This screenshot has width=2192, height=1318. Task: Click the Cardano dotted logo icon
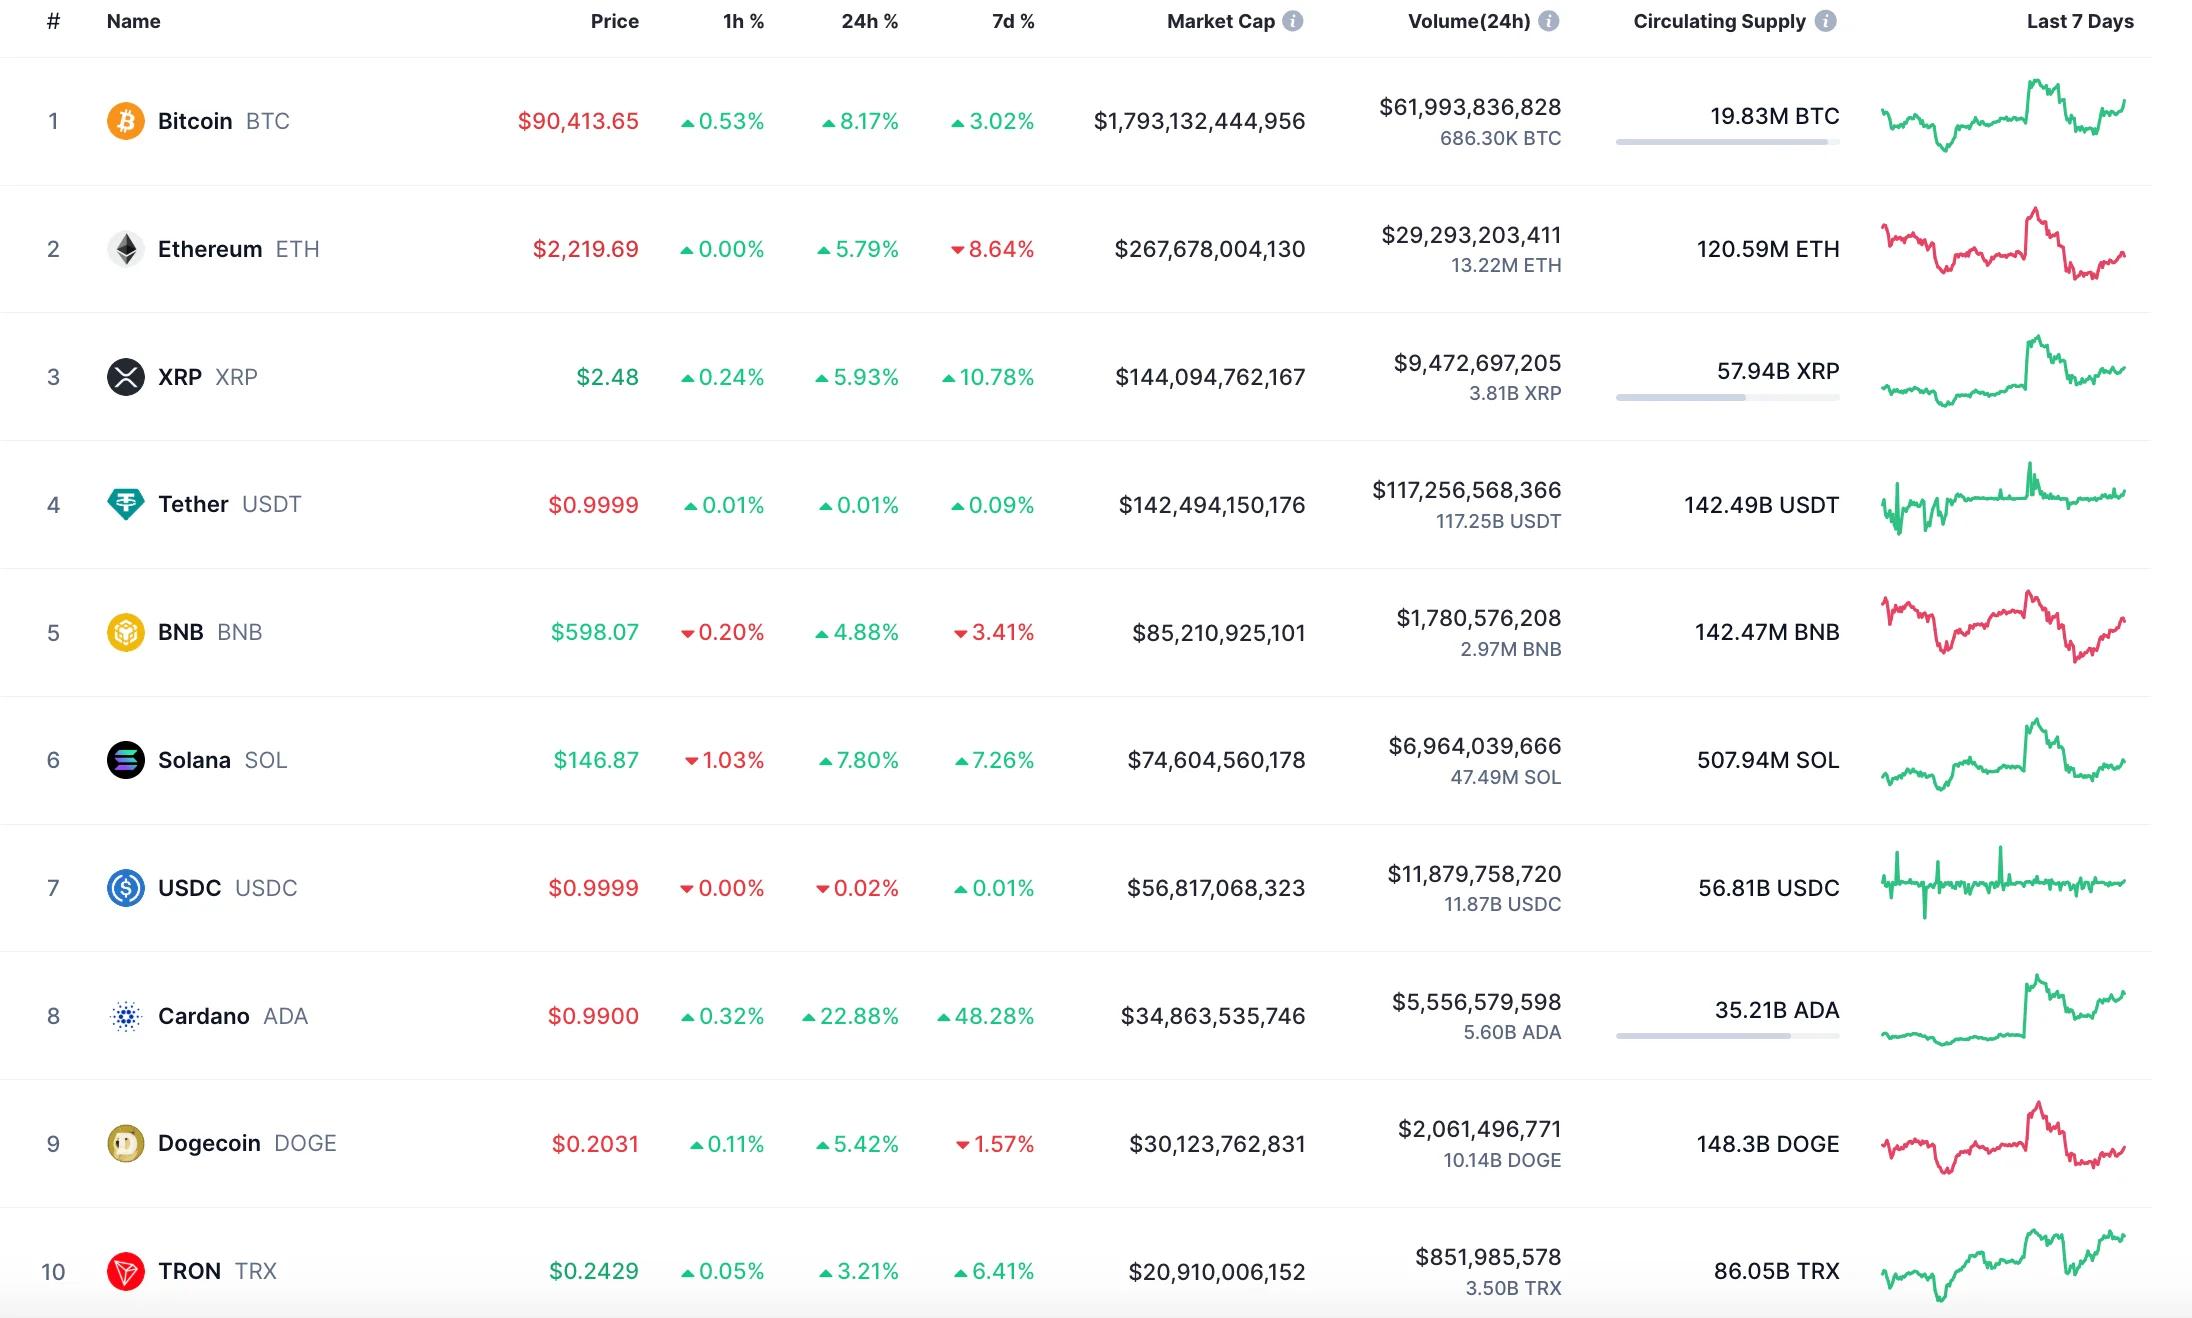tap(125, 1016)
